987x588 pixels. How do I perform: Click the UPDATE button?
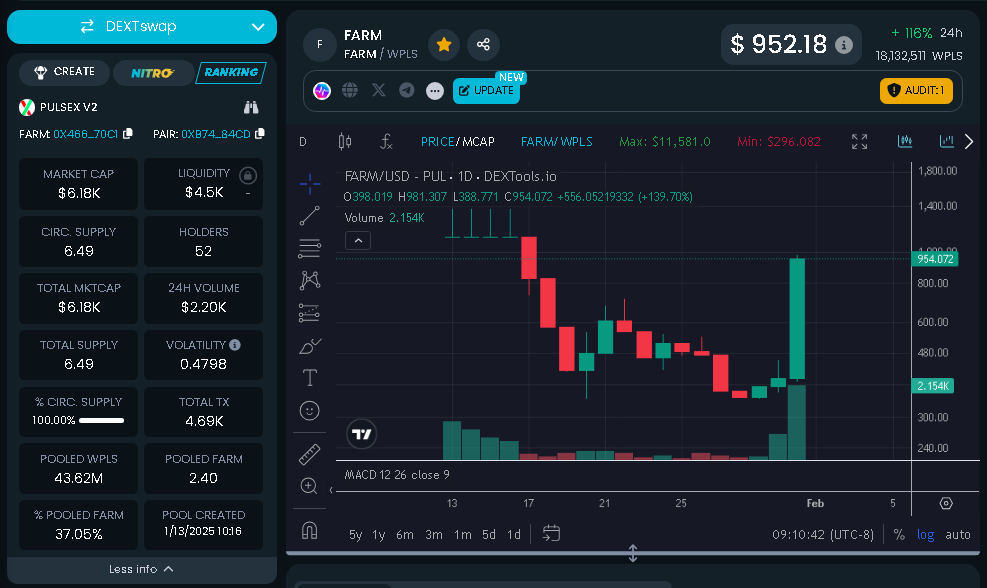486,91
